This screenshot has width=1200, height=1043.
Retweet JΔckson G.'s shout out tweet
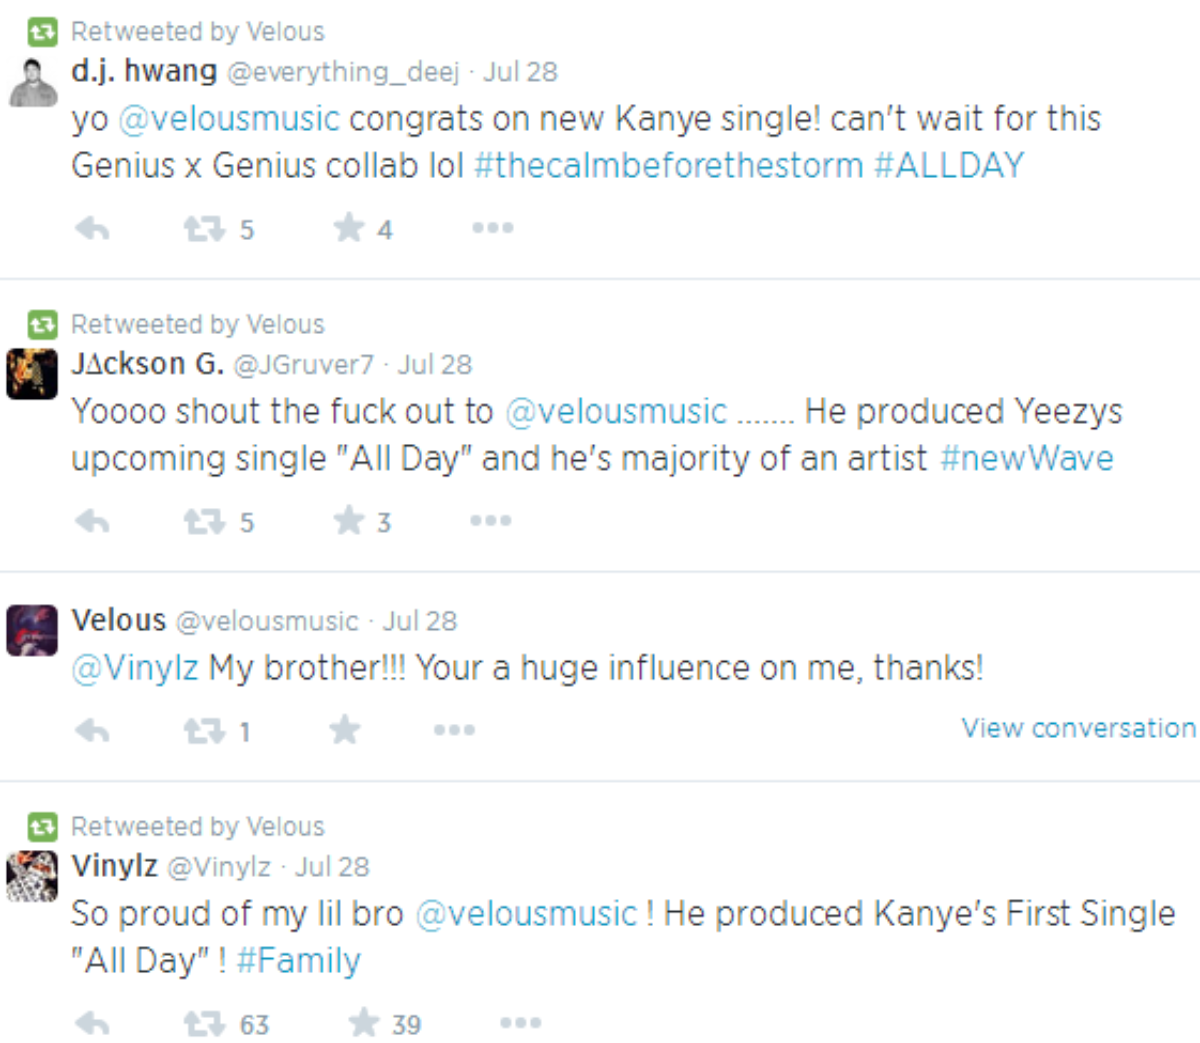pos(204,521)
